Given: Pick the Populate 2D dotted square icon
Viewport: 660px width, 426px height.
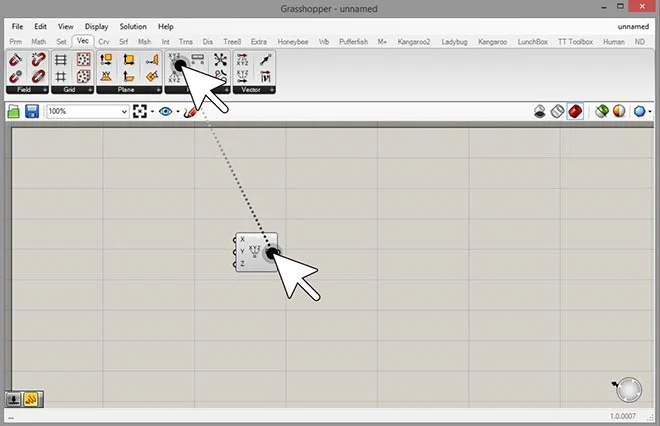Looking at the screenshot, I should tap(84, 60).
